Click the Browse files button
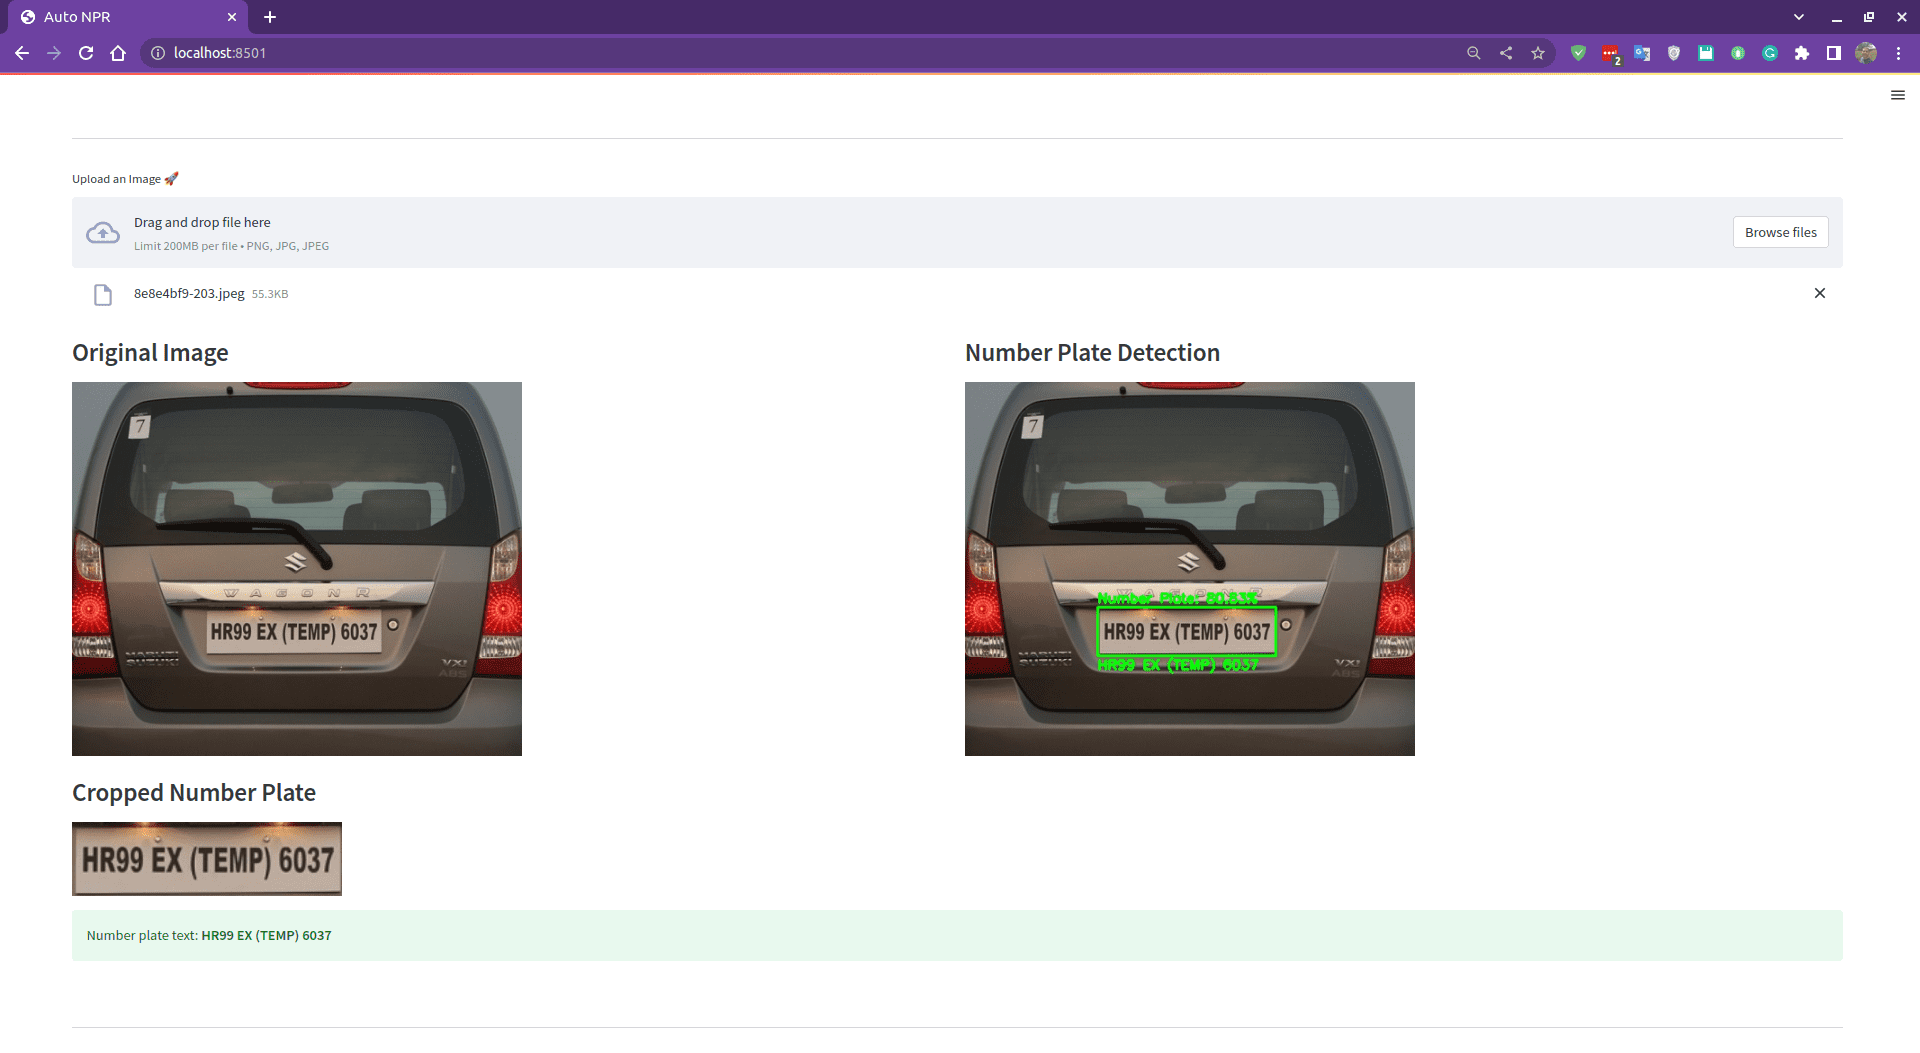This screenshot has width=1920, height=1053. 1780,232
